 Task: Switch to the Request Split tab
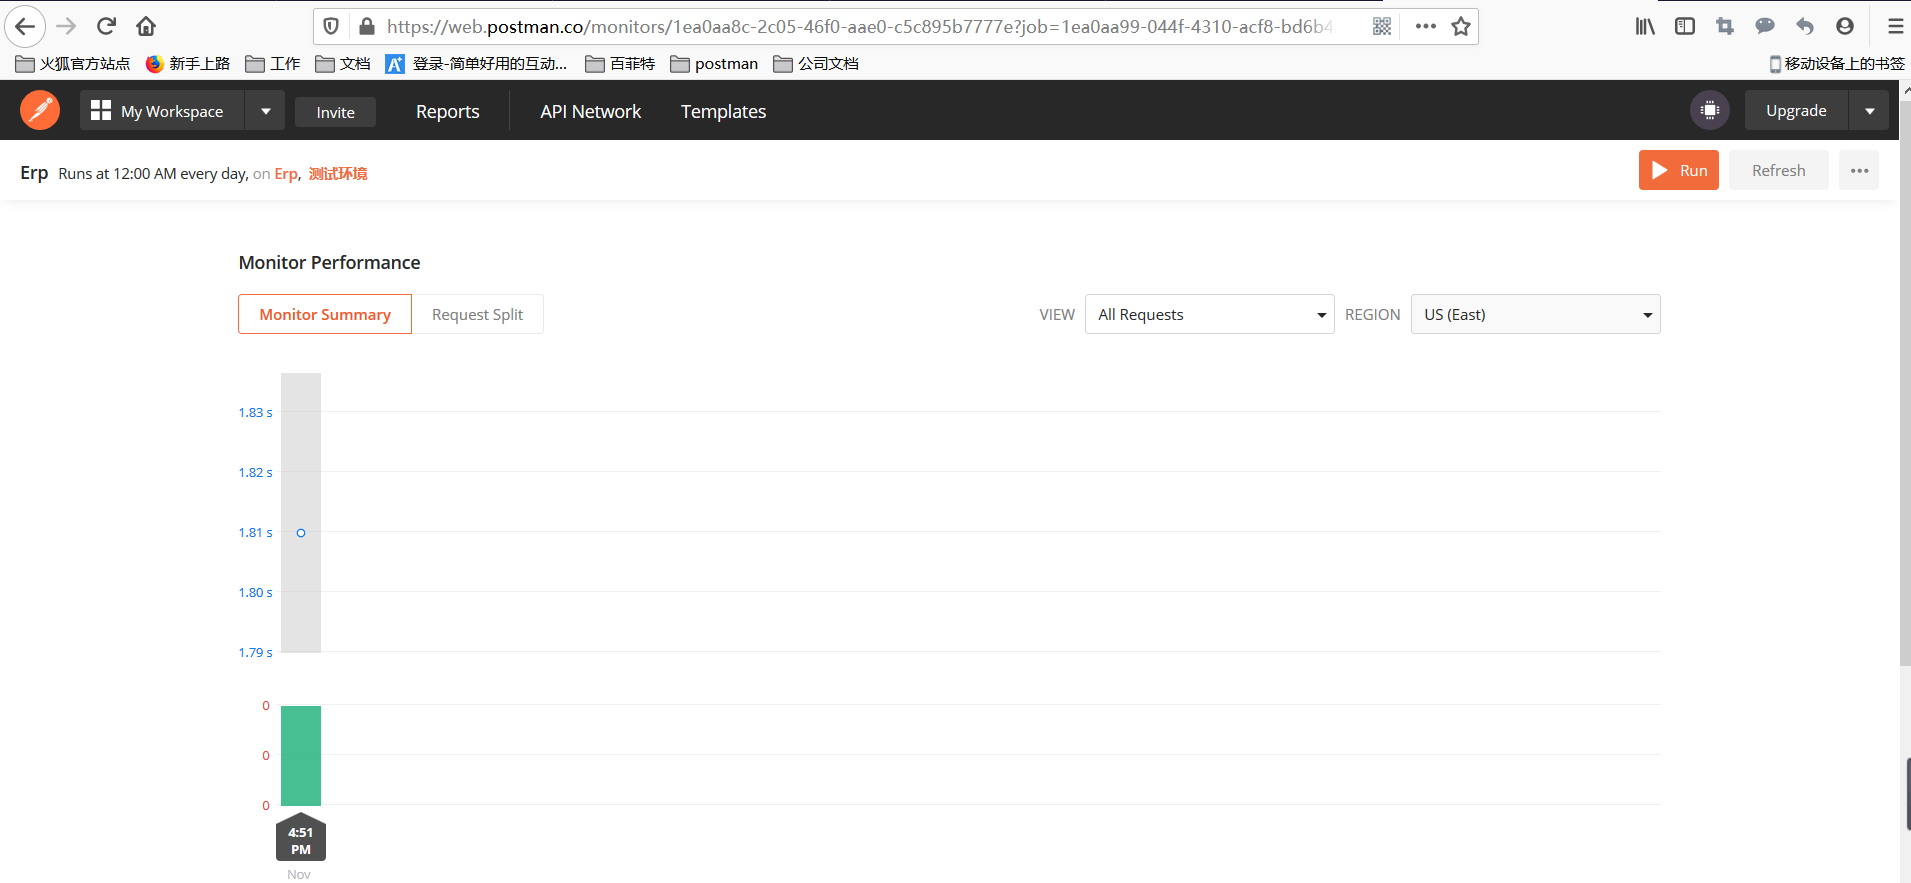(x=477, y=315)
